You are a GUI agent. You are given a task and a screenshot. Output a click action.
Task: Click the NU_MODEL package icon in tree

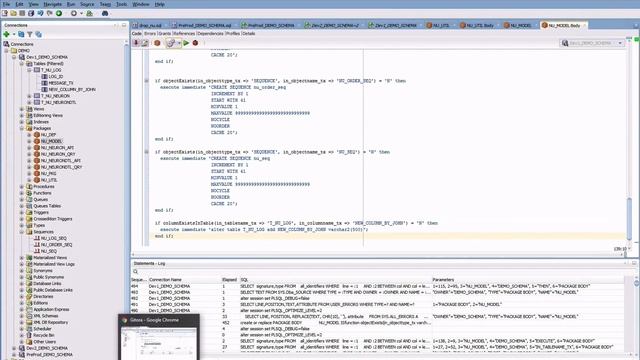coord(37,141)
